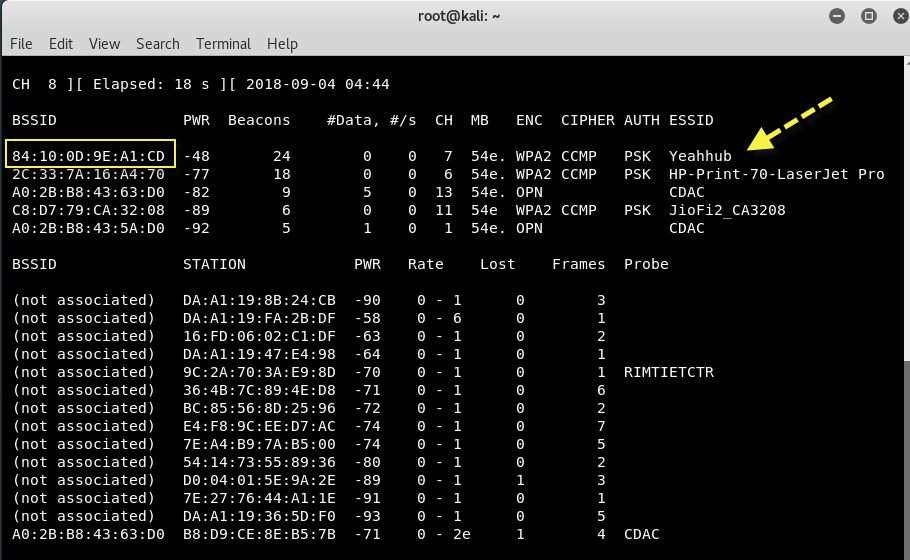Screen dimensions: 910x560
Task: Click the timestamp 2018-09-04 04:44
Action: coord(317,84)
